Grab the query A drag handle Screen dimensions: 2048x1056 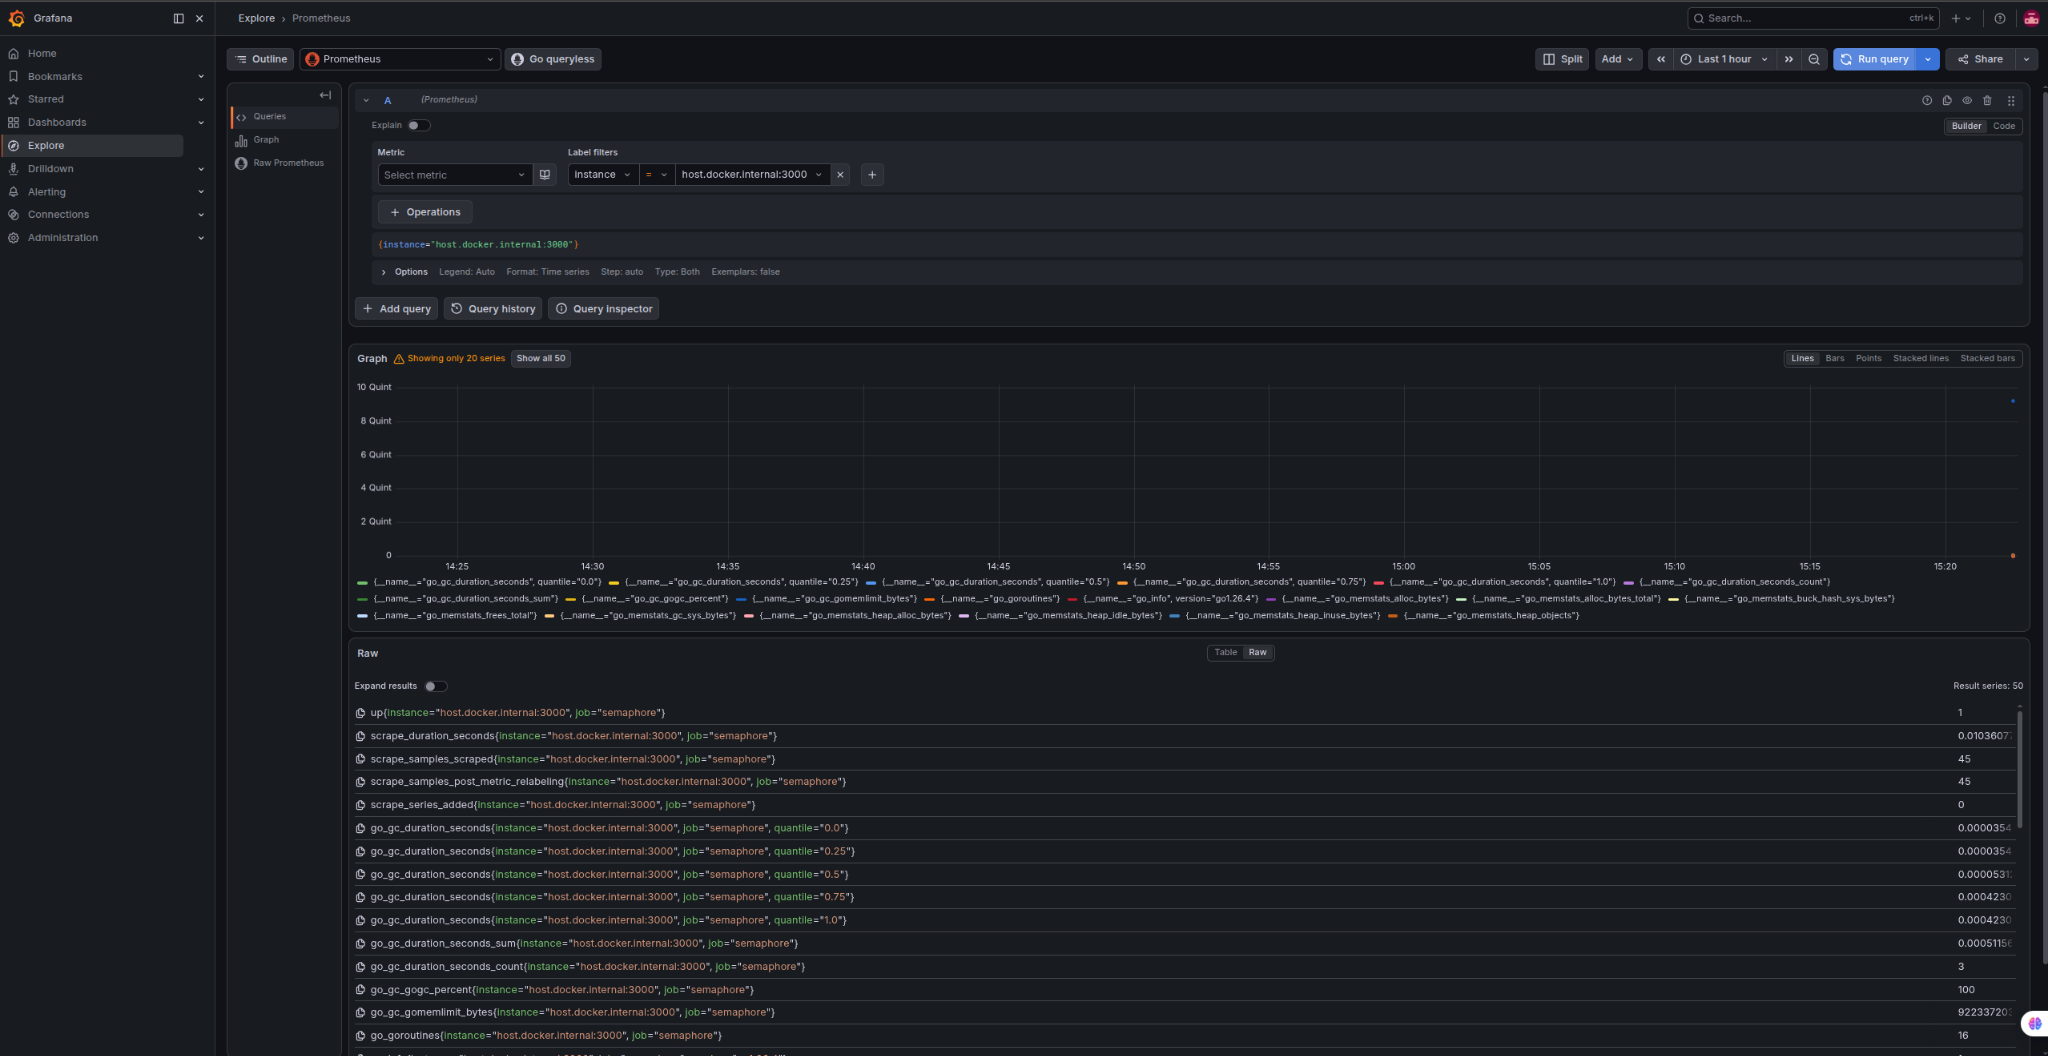[x=2011, y=100]
